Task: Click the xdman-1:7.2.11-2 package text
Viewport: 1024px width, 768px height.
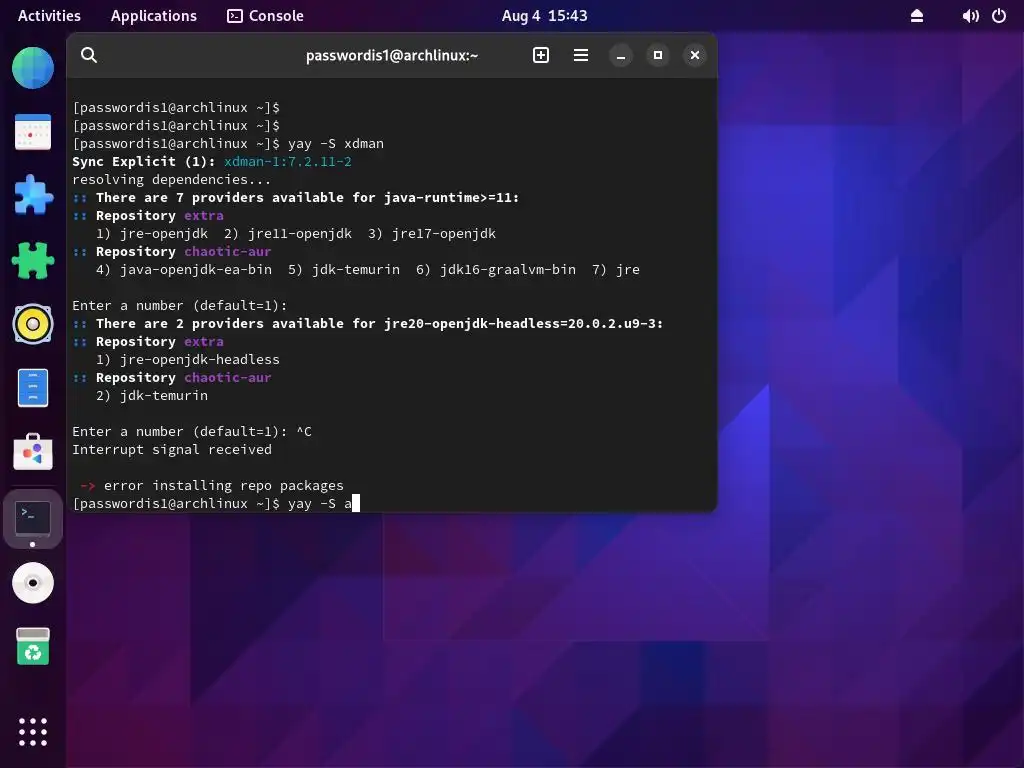Action: [x=287, y=161]
